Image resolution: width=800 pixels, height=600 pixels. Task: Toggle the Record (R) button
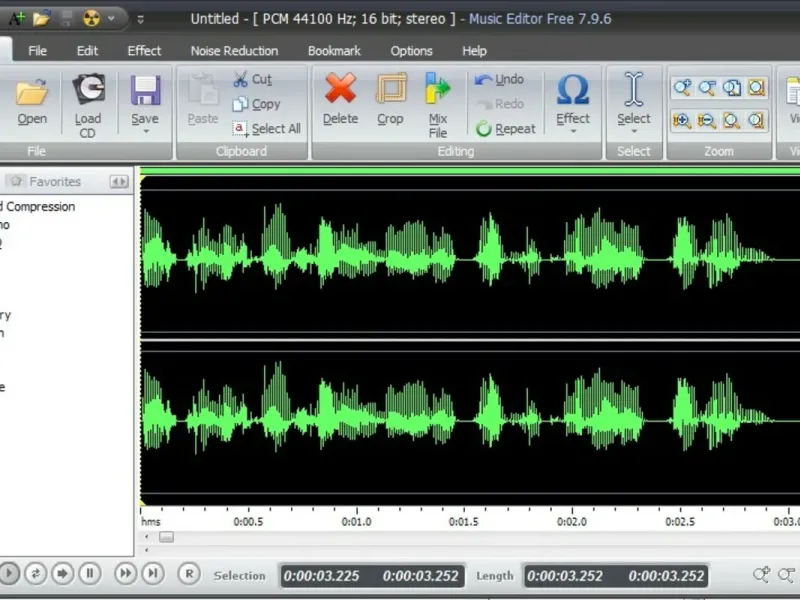tap(188, 573)
